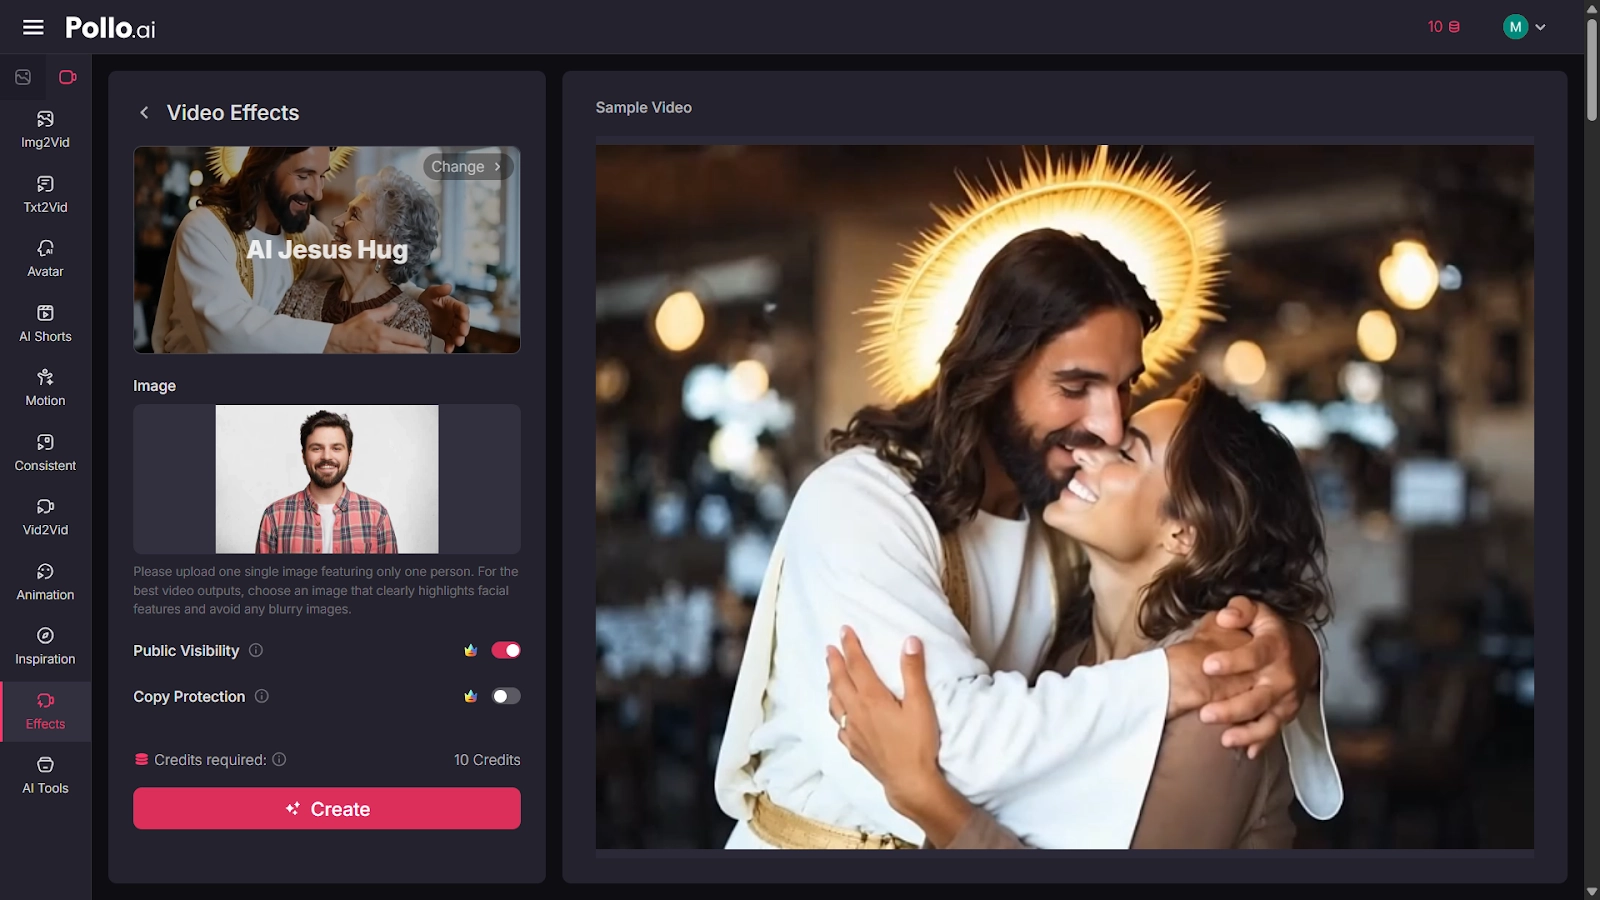
Task: Toggle the Effects sidebar item
Action: click(x=44, y=709)
